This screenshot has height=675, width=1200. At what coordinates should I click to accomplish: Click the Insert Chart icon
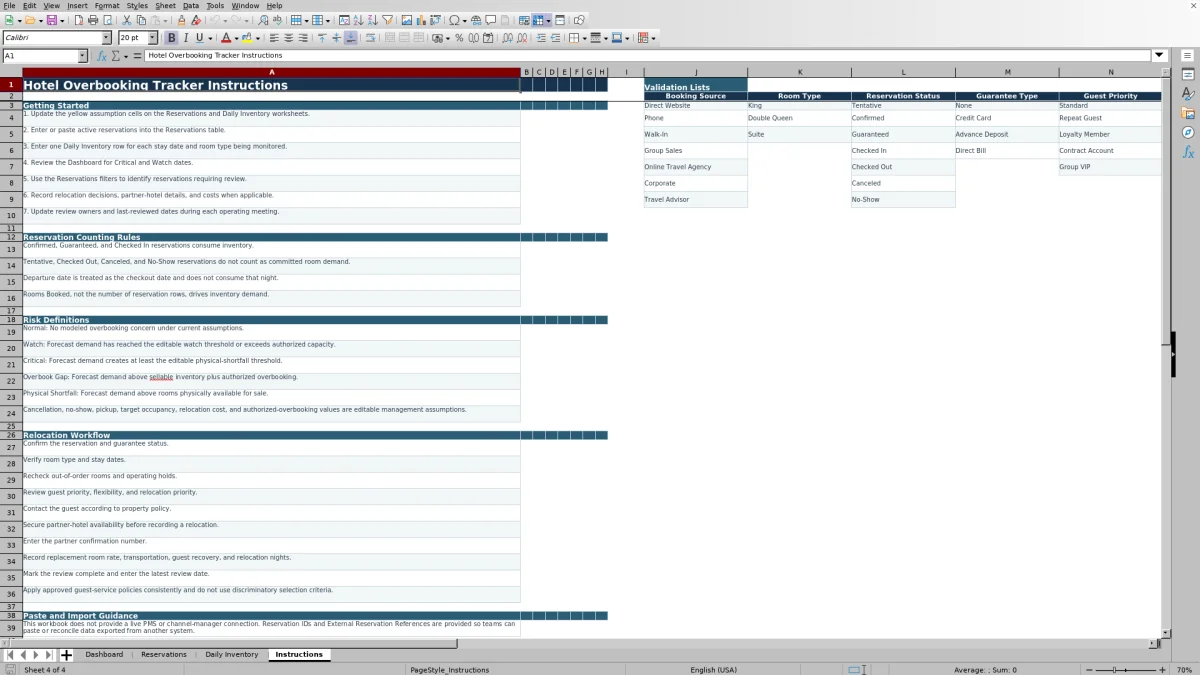(x=421, y=20)
